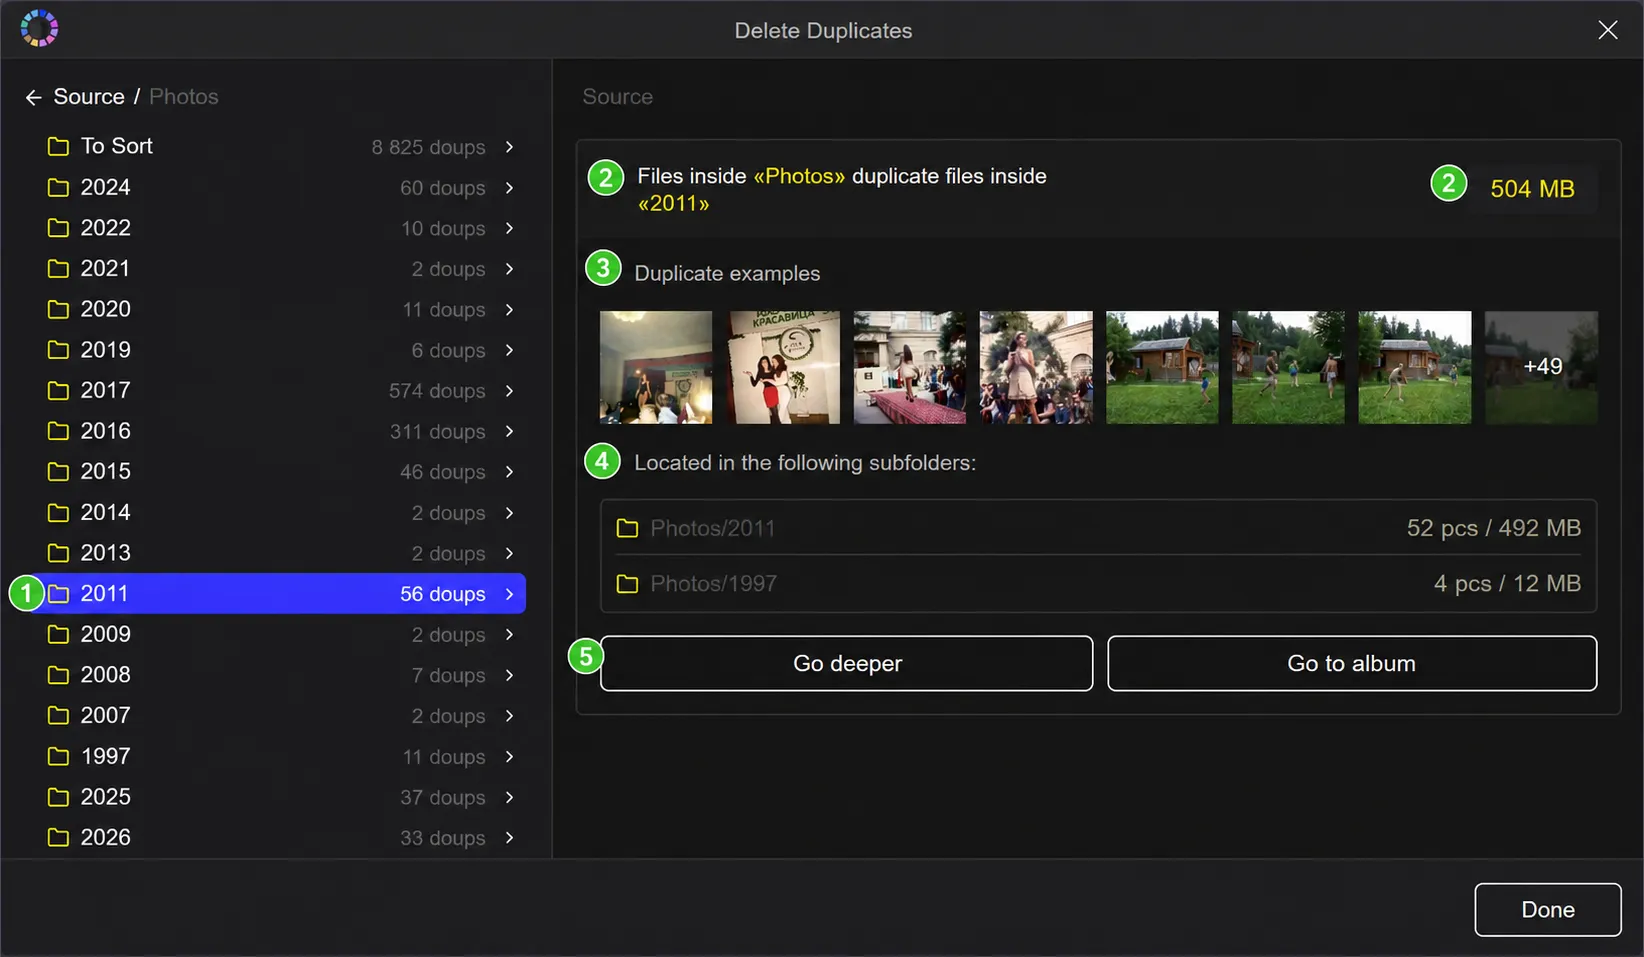Open the Photos/2011 subfolder row
This screenshot has height=957, width=1644.
[1098, 528]
